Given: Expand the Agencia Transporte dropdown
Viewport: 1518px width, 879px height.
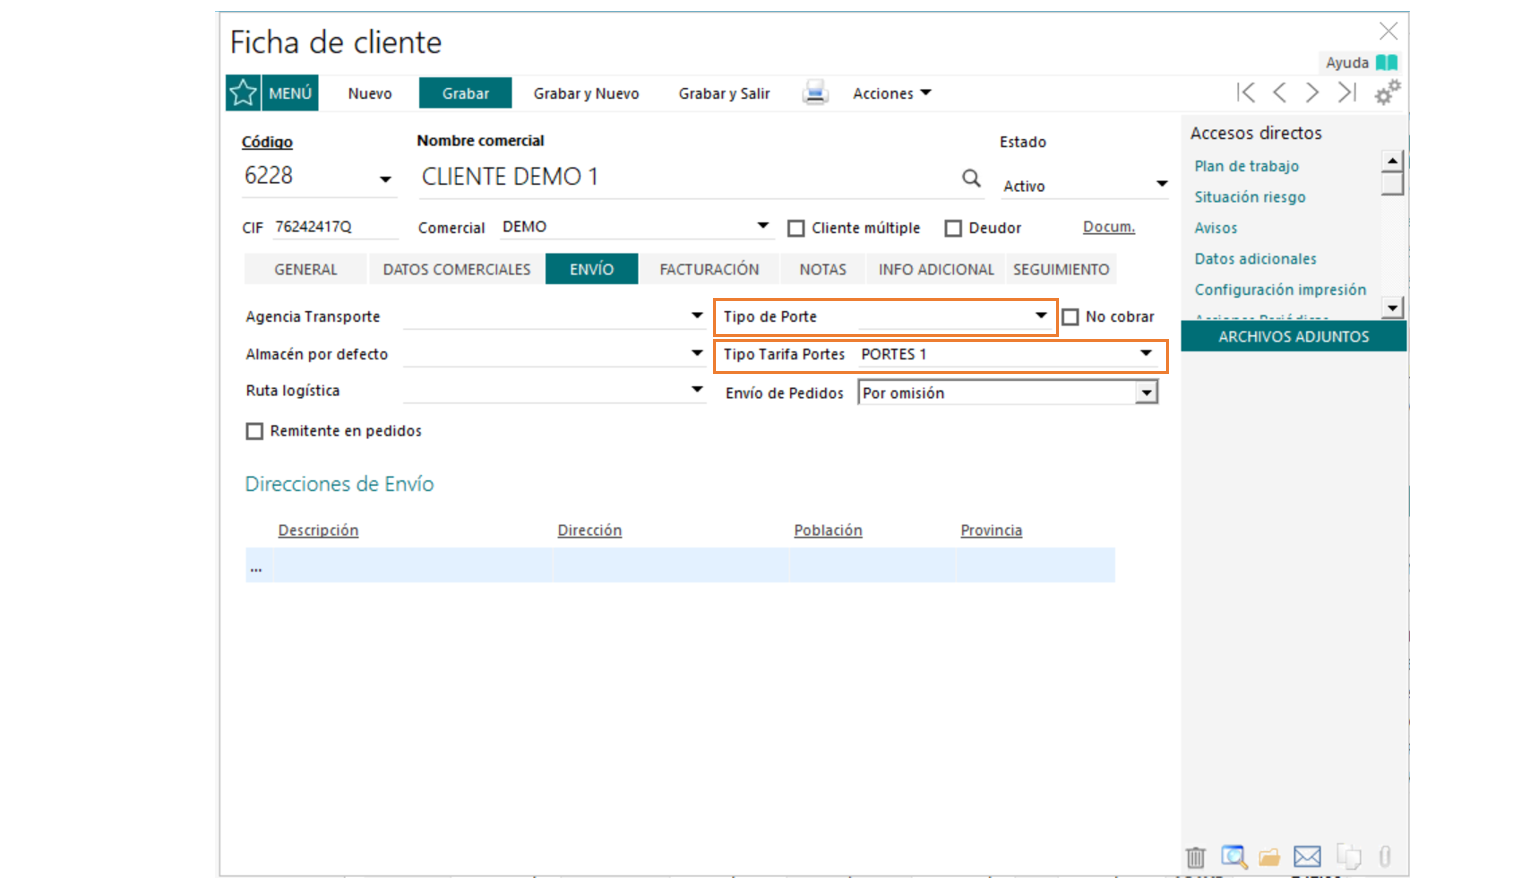Looking at the screenshot, I should [697, 316].
